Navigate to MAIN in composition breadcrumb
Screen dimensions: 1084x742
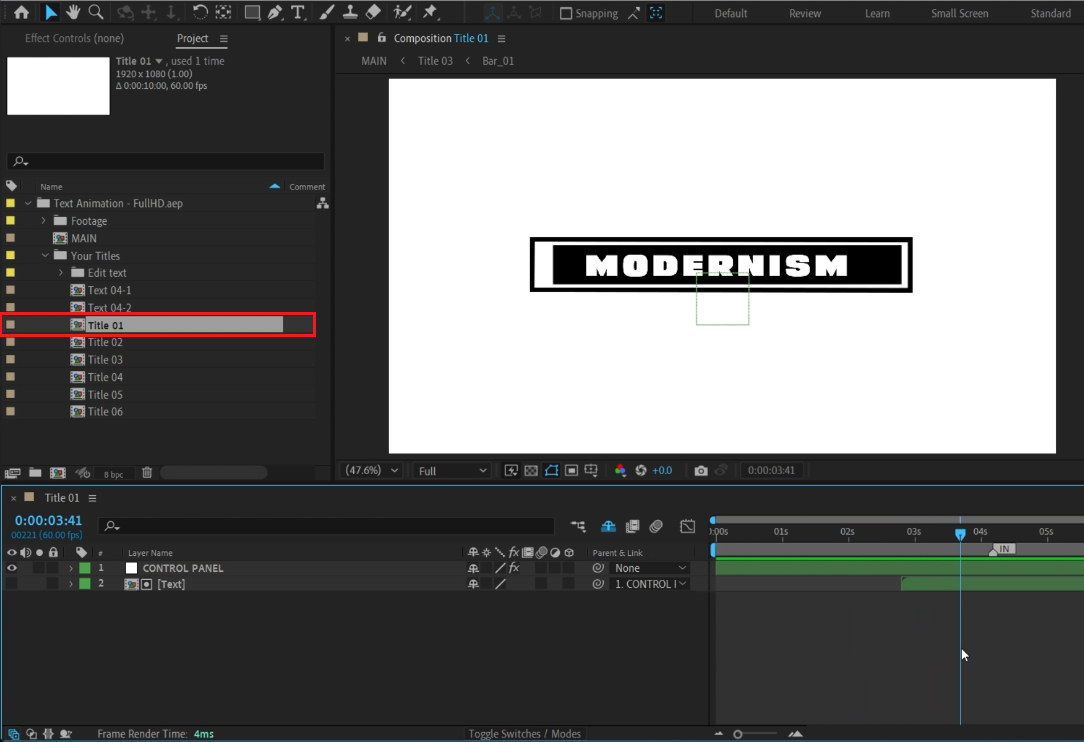click(374, 61)
